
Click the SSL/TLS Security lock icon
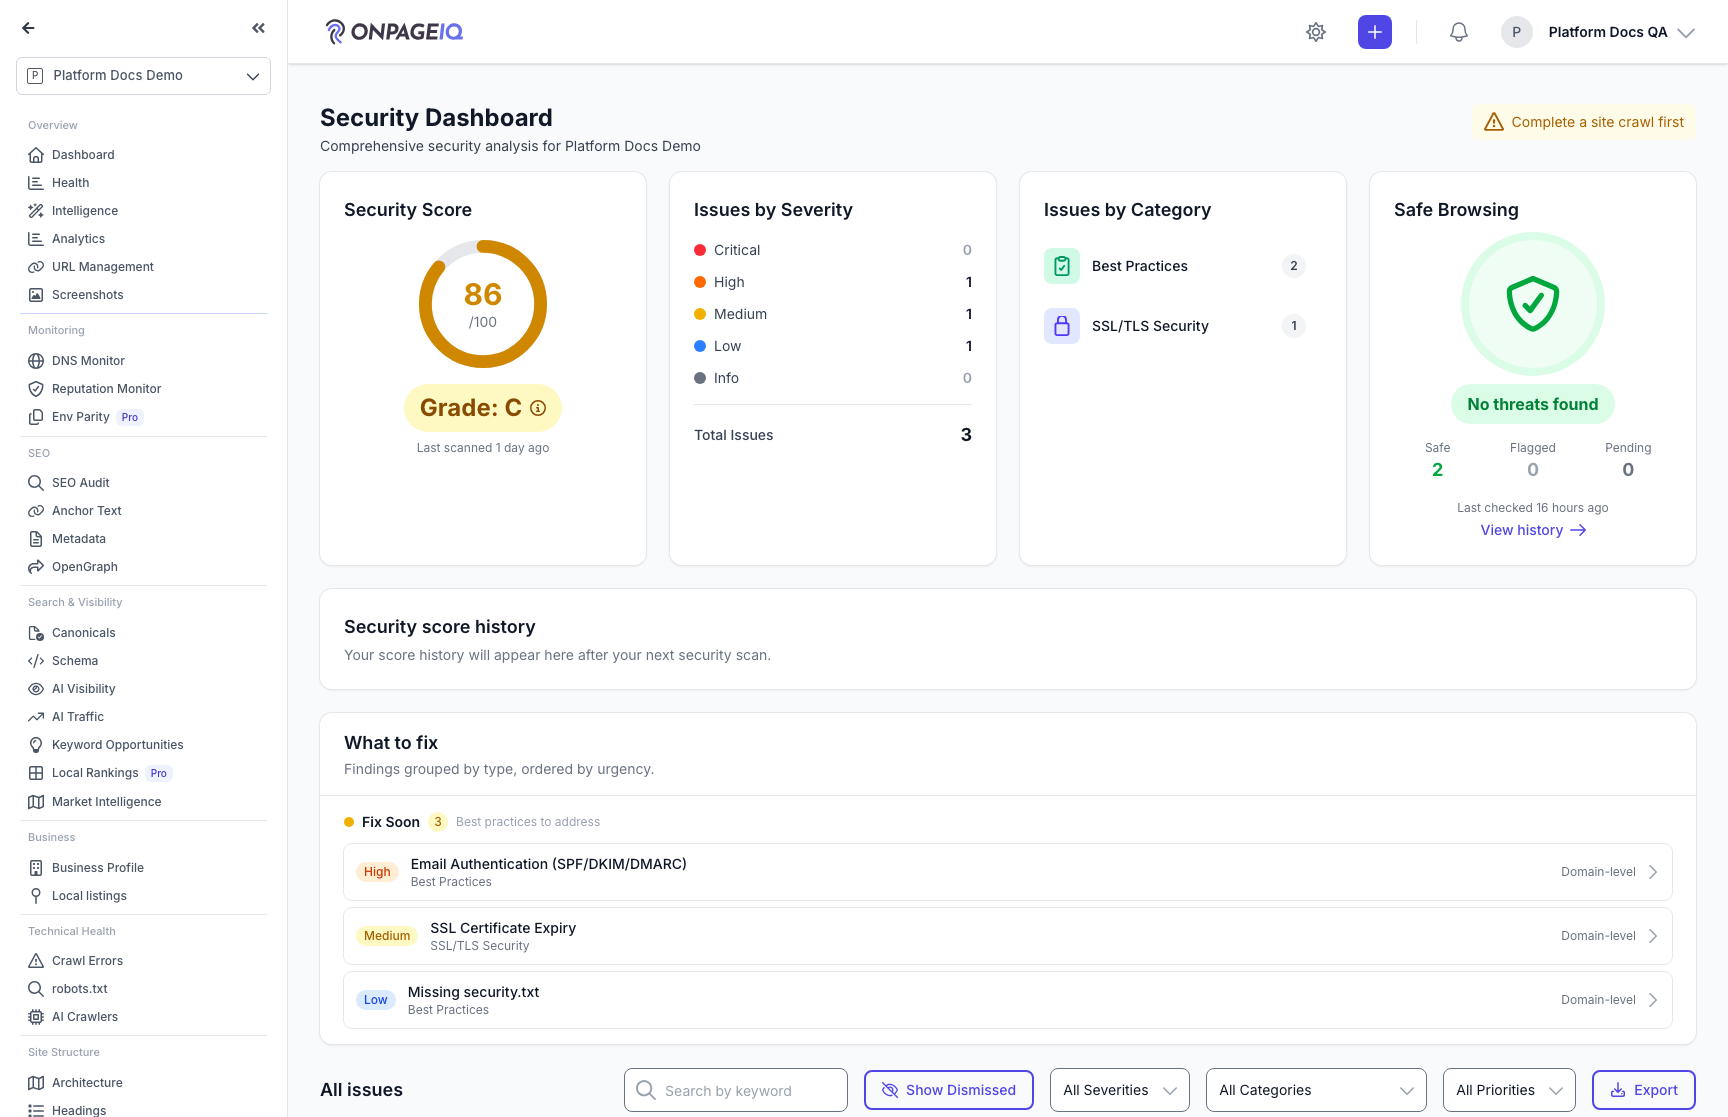1062,326
